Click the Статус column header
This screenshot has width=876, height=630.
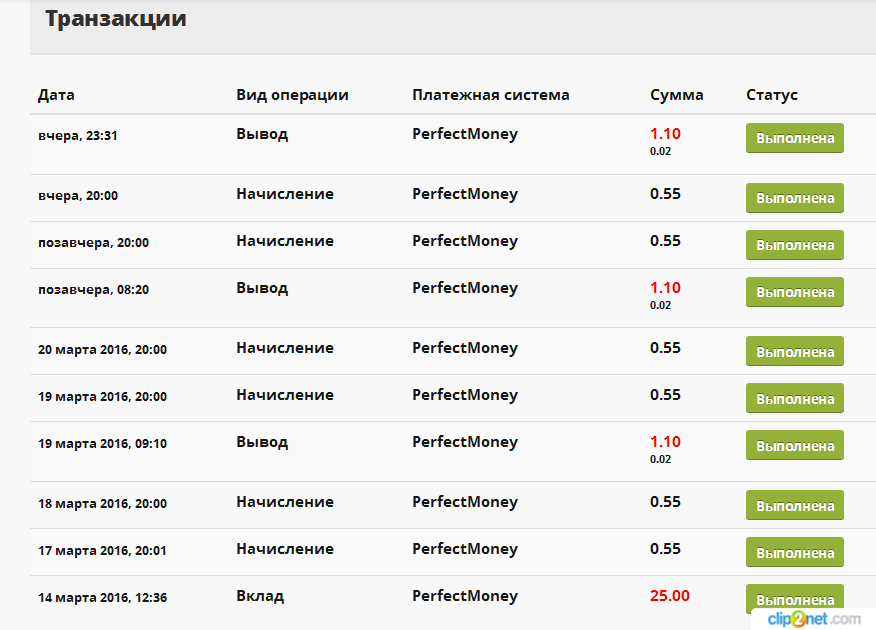click(x=772, y=95)
